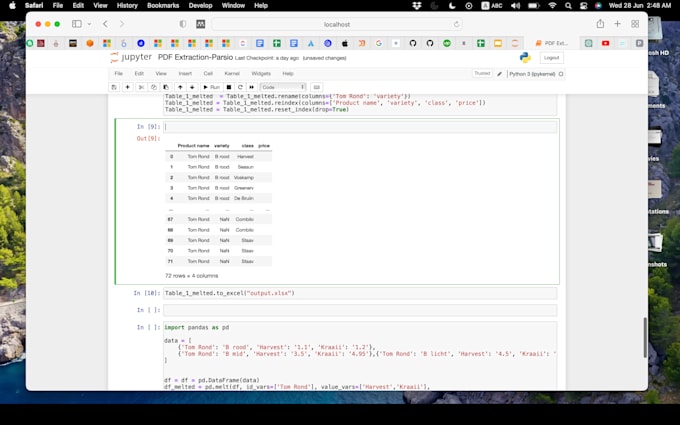
Task: Click into the In [9] code cell
Action: click(x=360, y=127)
